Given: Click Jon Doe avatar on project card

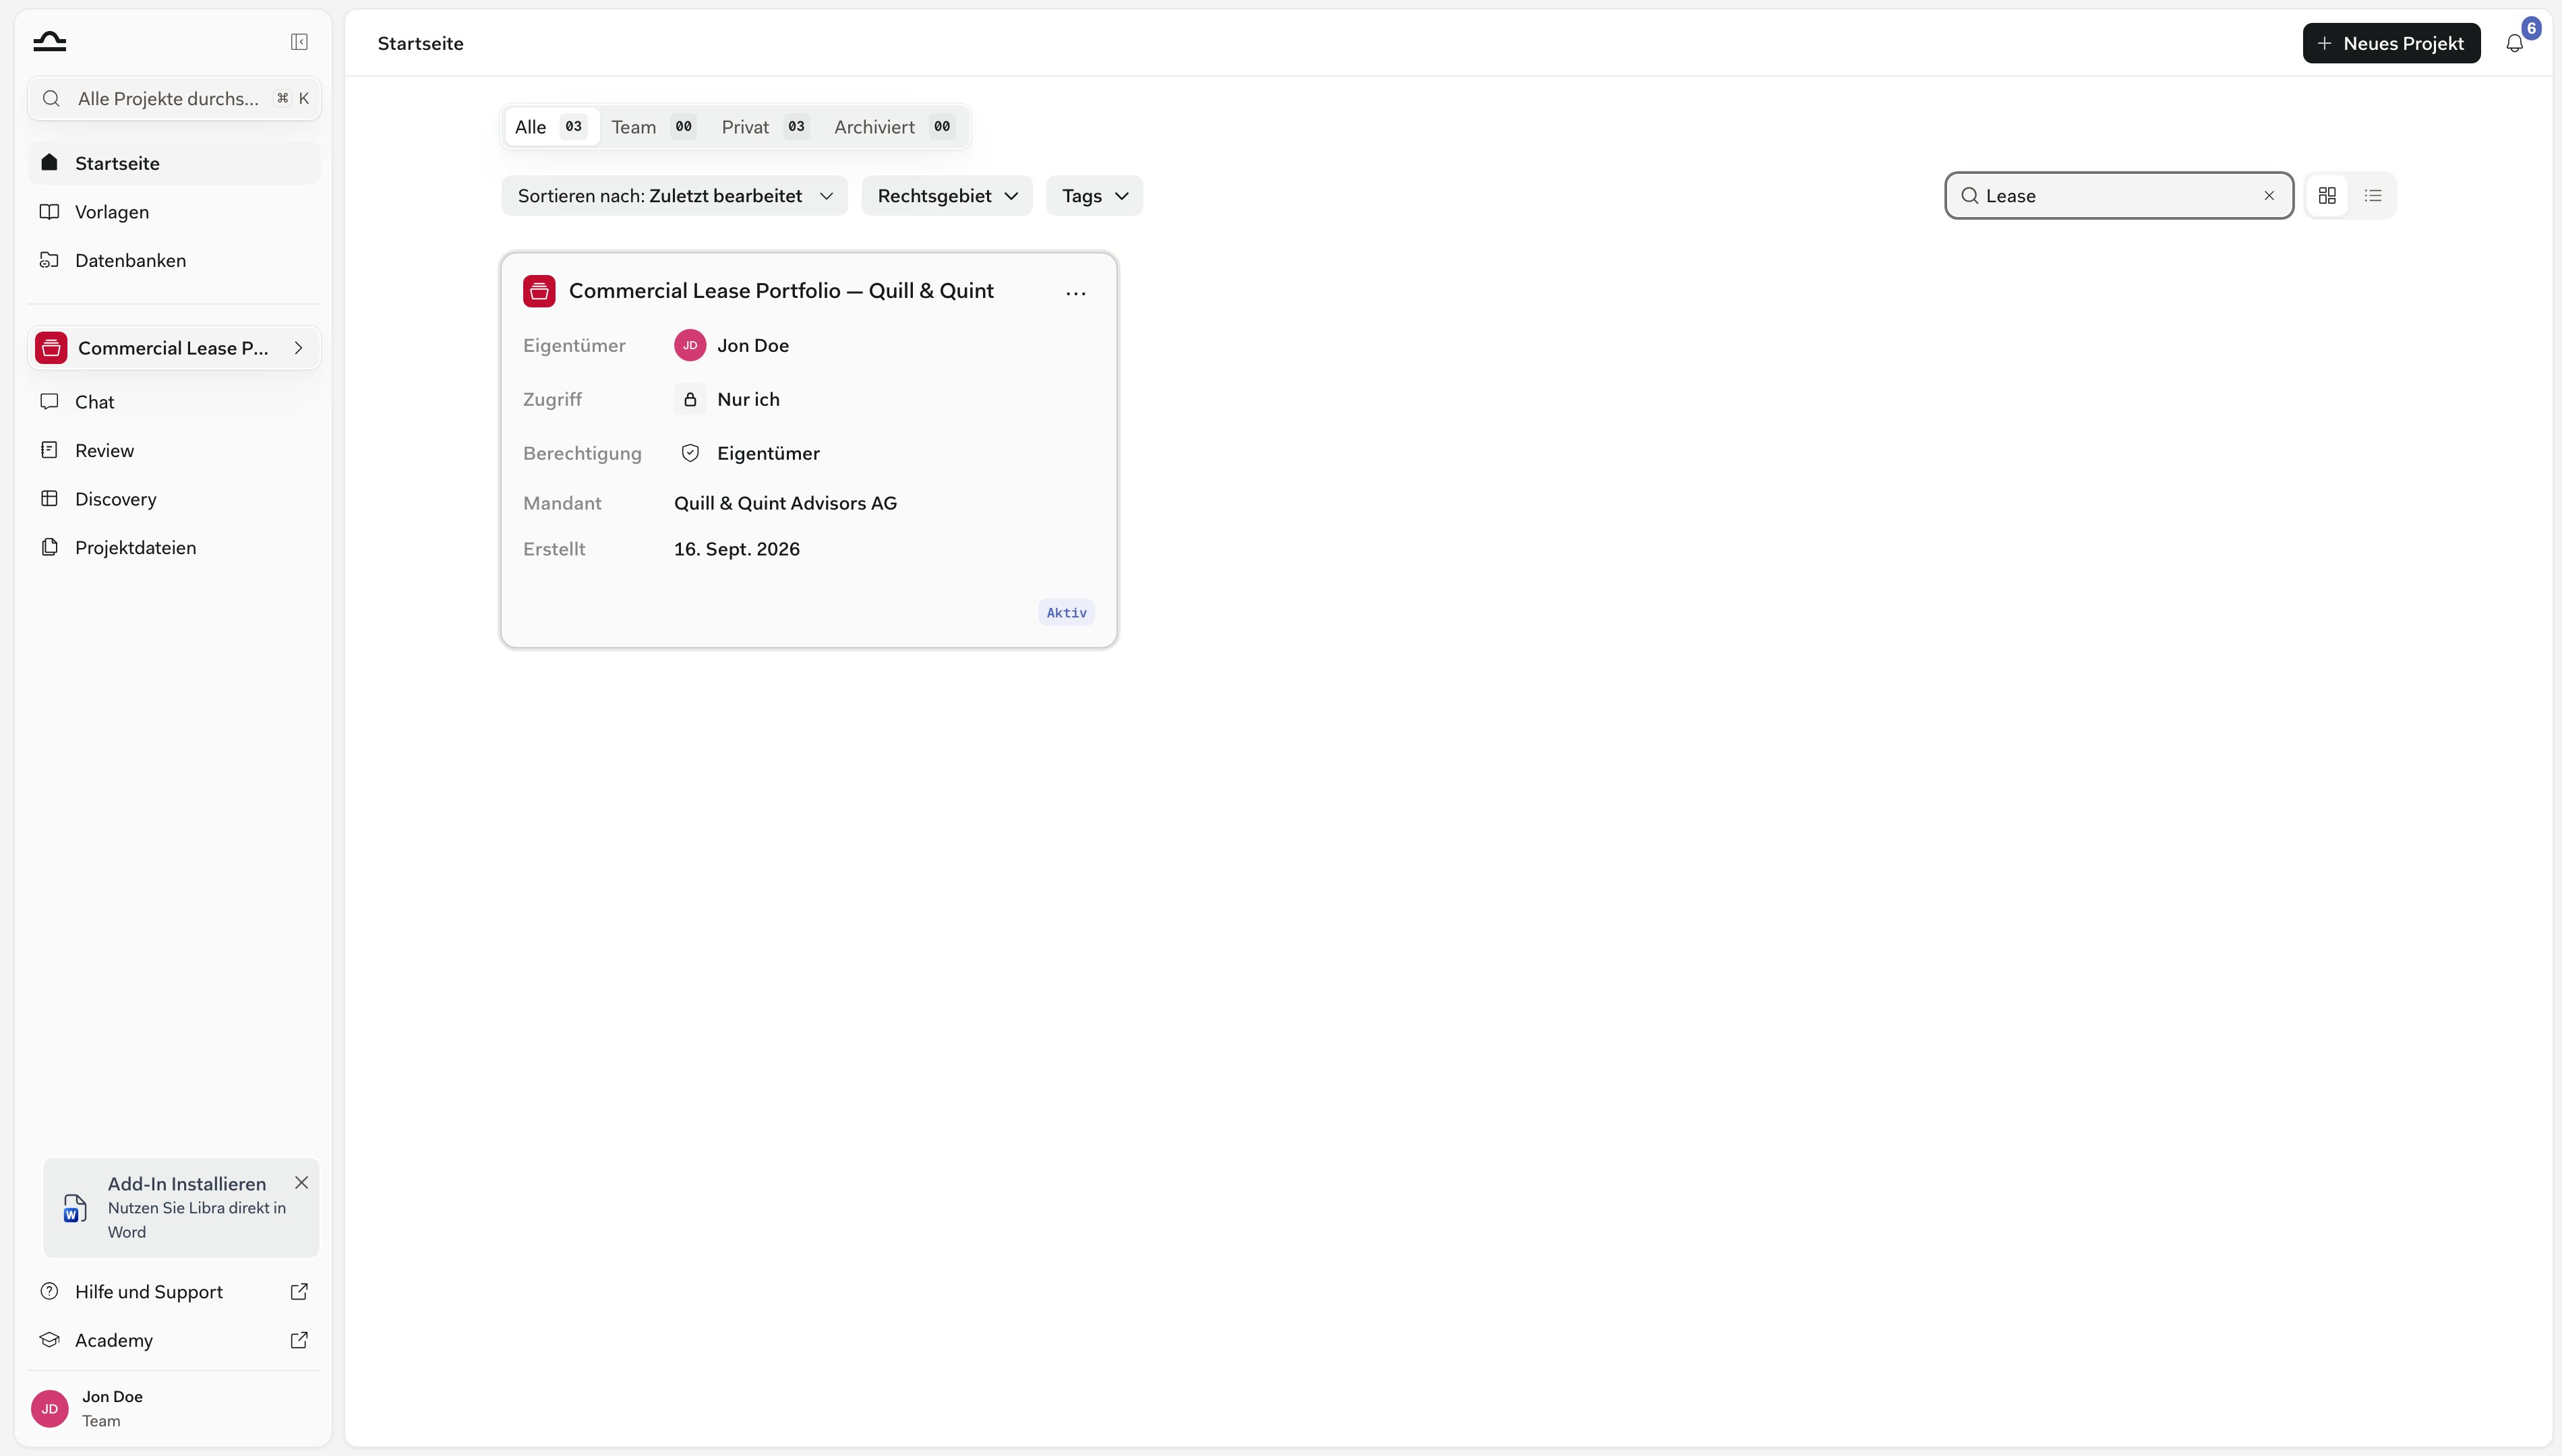Looking at the screenshot, I should pyautogui.click(x=690, y=345).
